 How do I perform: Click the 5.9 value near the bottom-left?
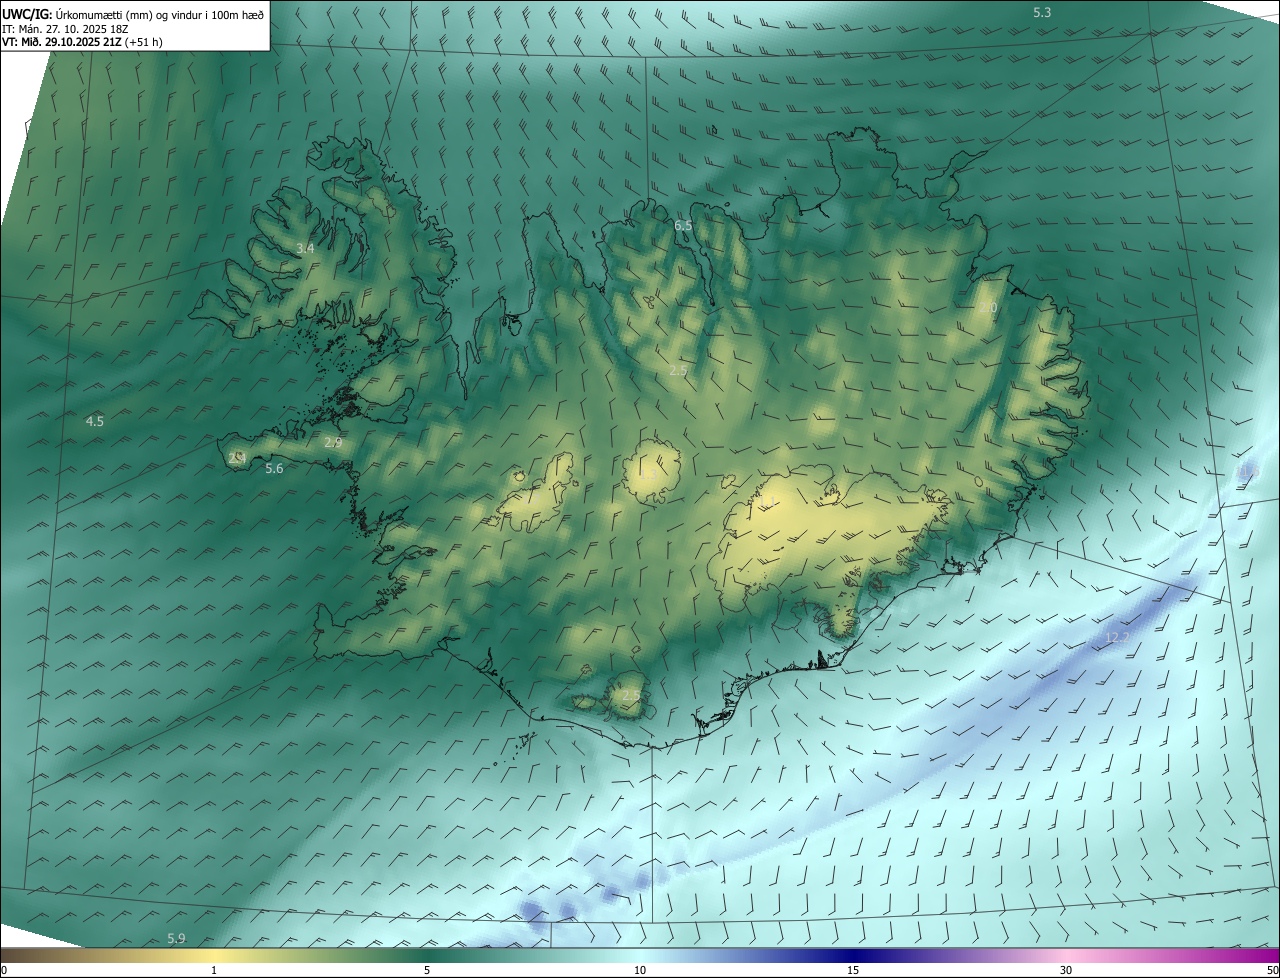tap(176, 938)
